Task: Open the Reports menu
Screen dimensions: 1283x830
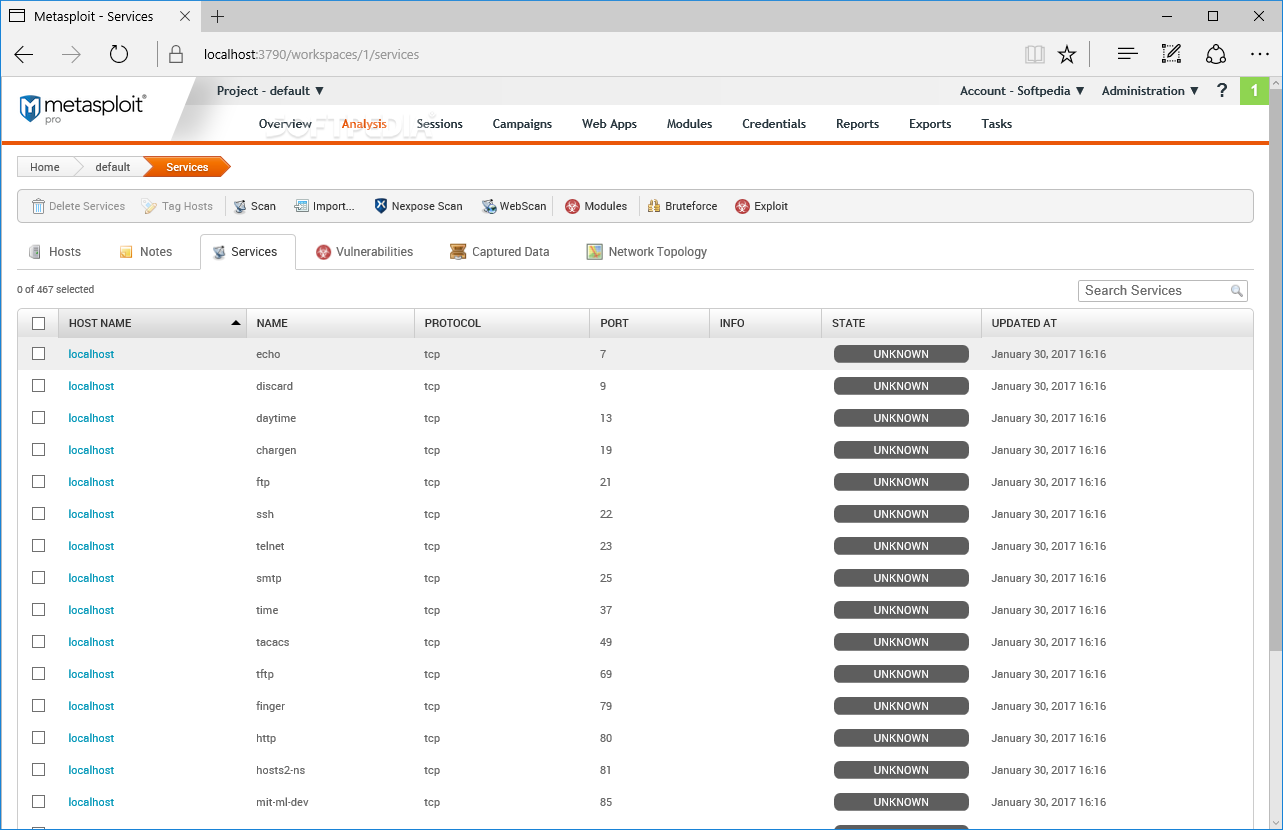Action: [x=857, y=124]
